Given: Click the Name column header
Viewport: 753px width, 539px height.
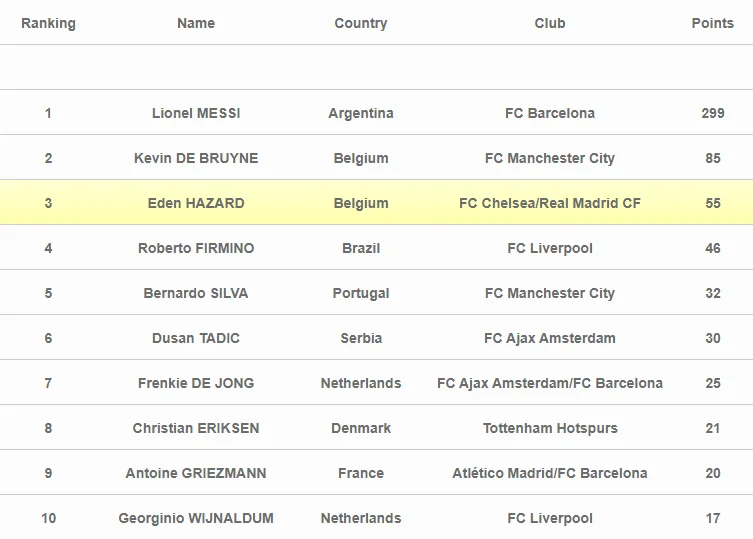Looking at the screenshot, I should click(x=196, y=23).
